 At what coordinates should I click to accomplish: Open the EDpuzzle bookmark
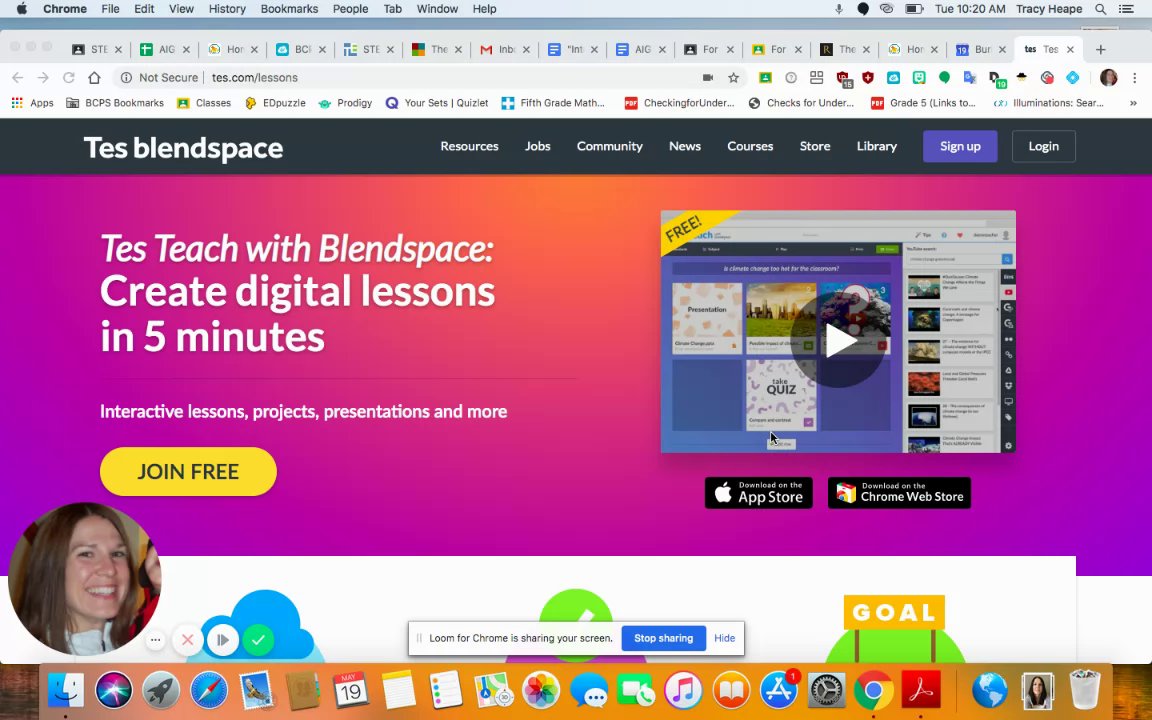(276, 103)
